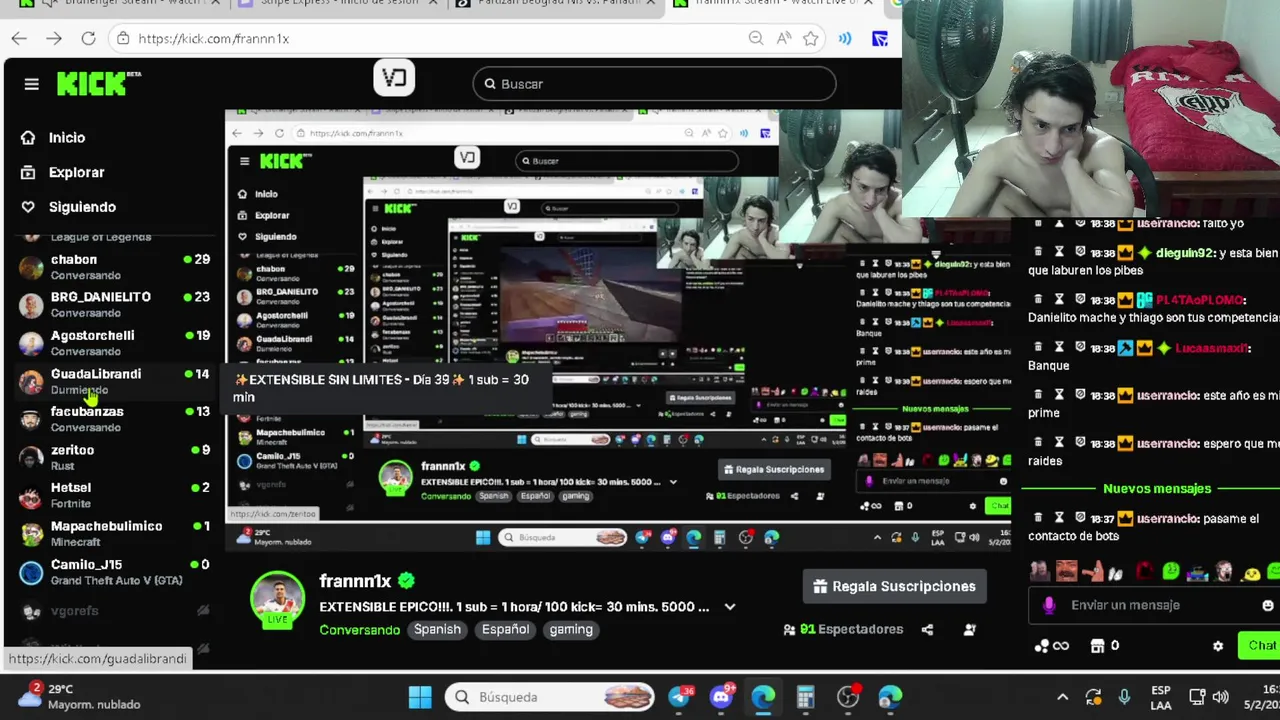The height and width of the screenshot is (720, 1280).
Task: Open Agostorchelli's channel in sidebar
Action: [x=115, y=343]
